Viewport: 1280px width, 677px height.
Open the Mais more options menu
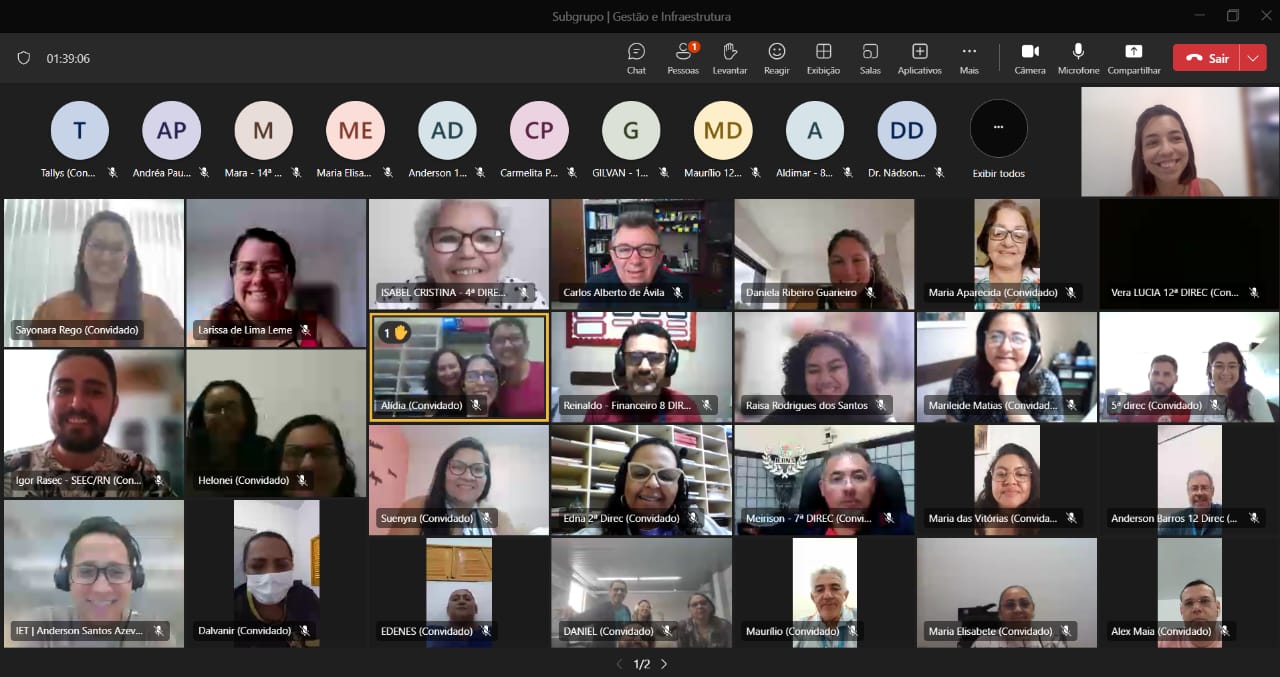click(x=969, y=58)
